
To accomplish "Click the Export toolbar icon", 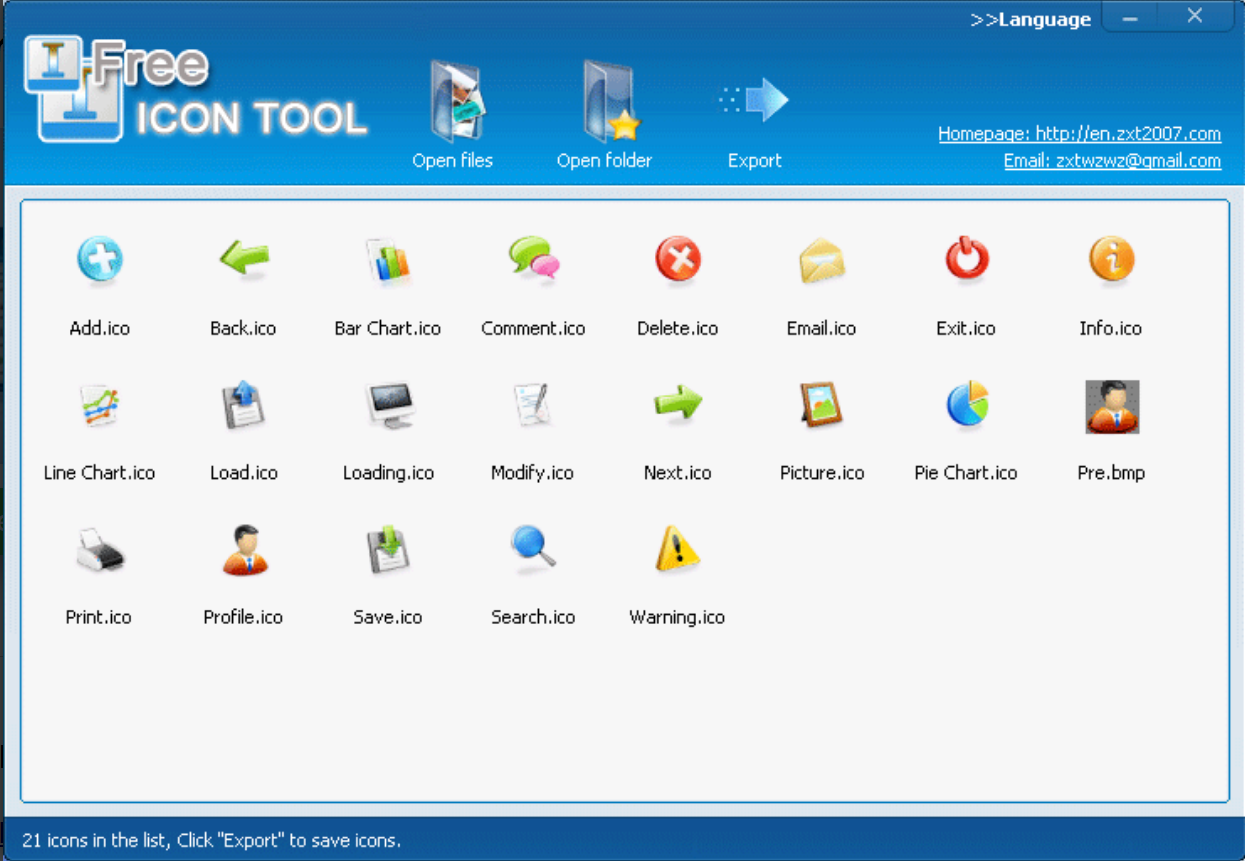I will click(755, 100).
